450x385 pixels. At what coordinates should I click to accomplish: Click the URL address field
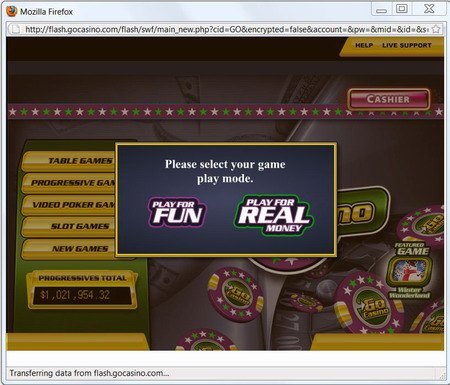(x=226, y=29)
